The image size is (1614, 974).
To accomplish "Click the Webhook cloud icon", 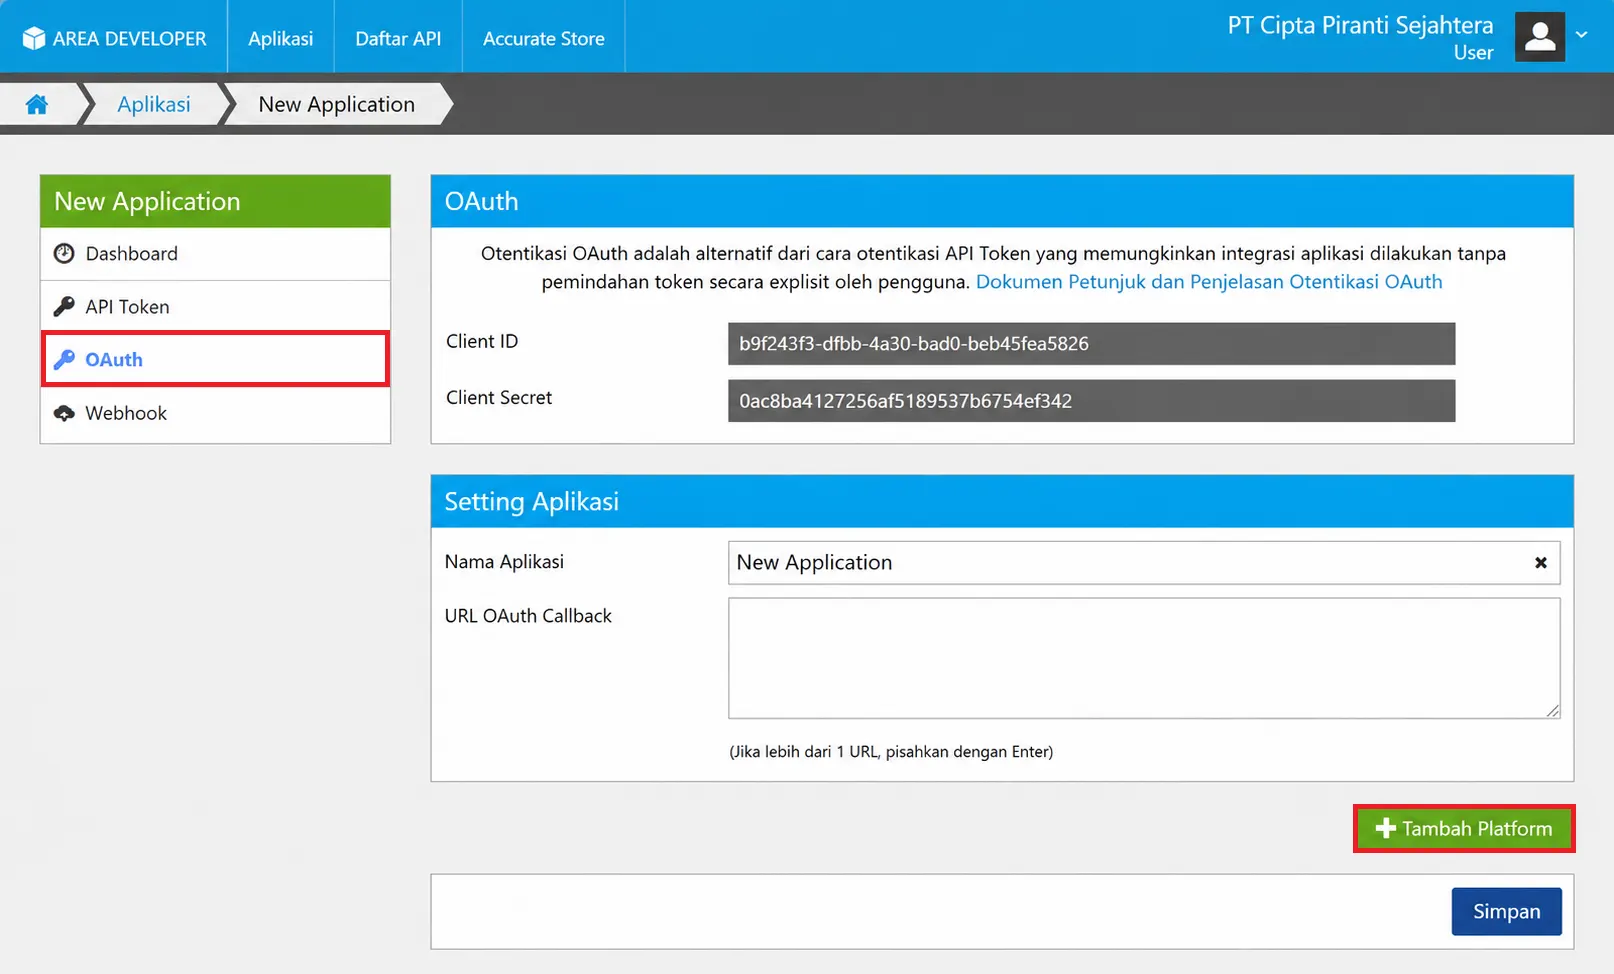I will tap(64, 413).
